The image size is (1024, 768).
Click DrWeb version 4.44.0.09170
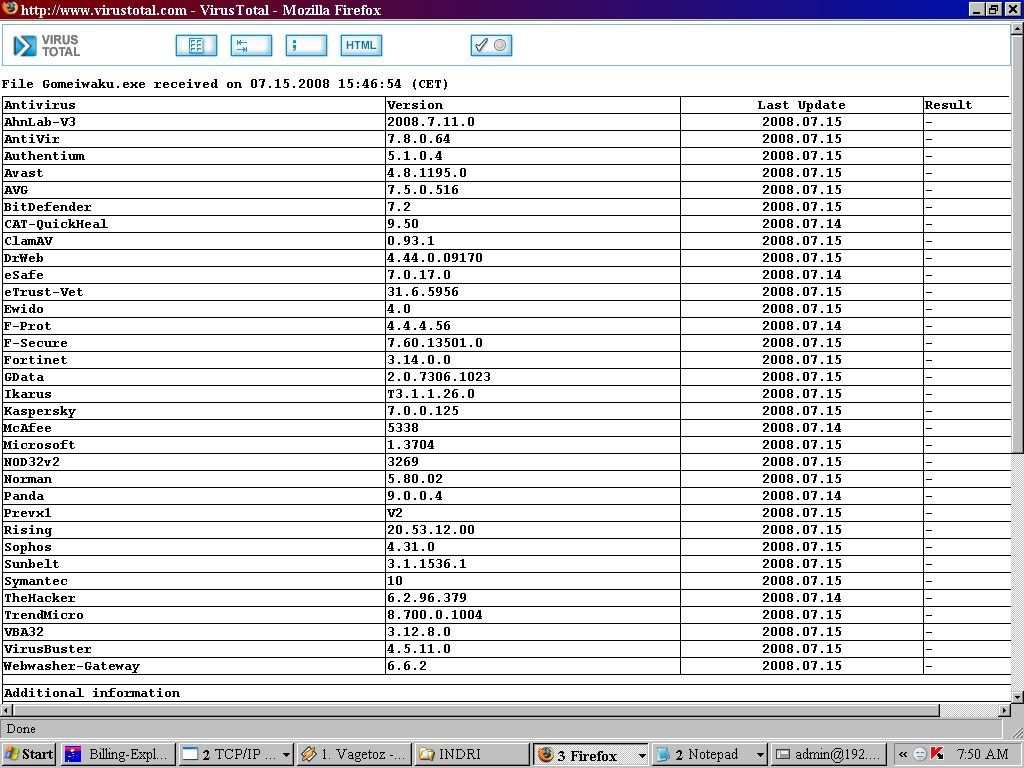tap(435, 258)
